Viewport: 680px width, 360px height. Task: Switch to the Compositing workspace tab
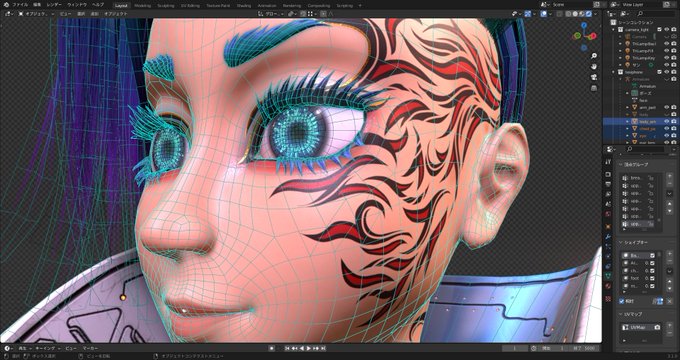click(318, 6)
